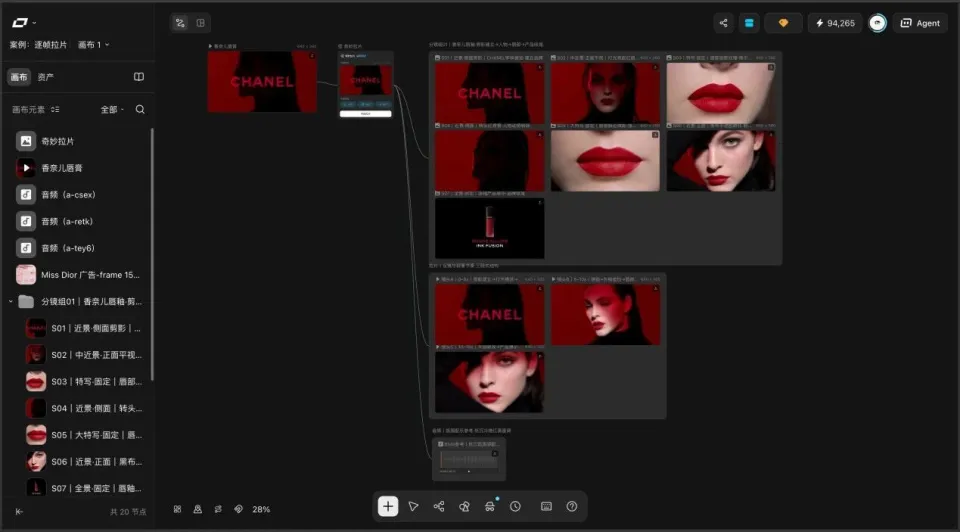Viewport: 960px width, 532px height.
Task: Click the person icon near zoom level
Action: coord(198,509)
